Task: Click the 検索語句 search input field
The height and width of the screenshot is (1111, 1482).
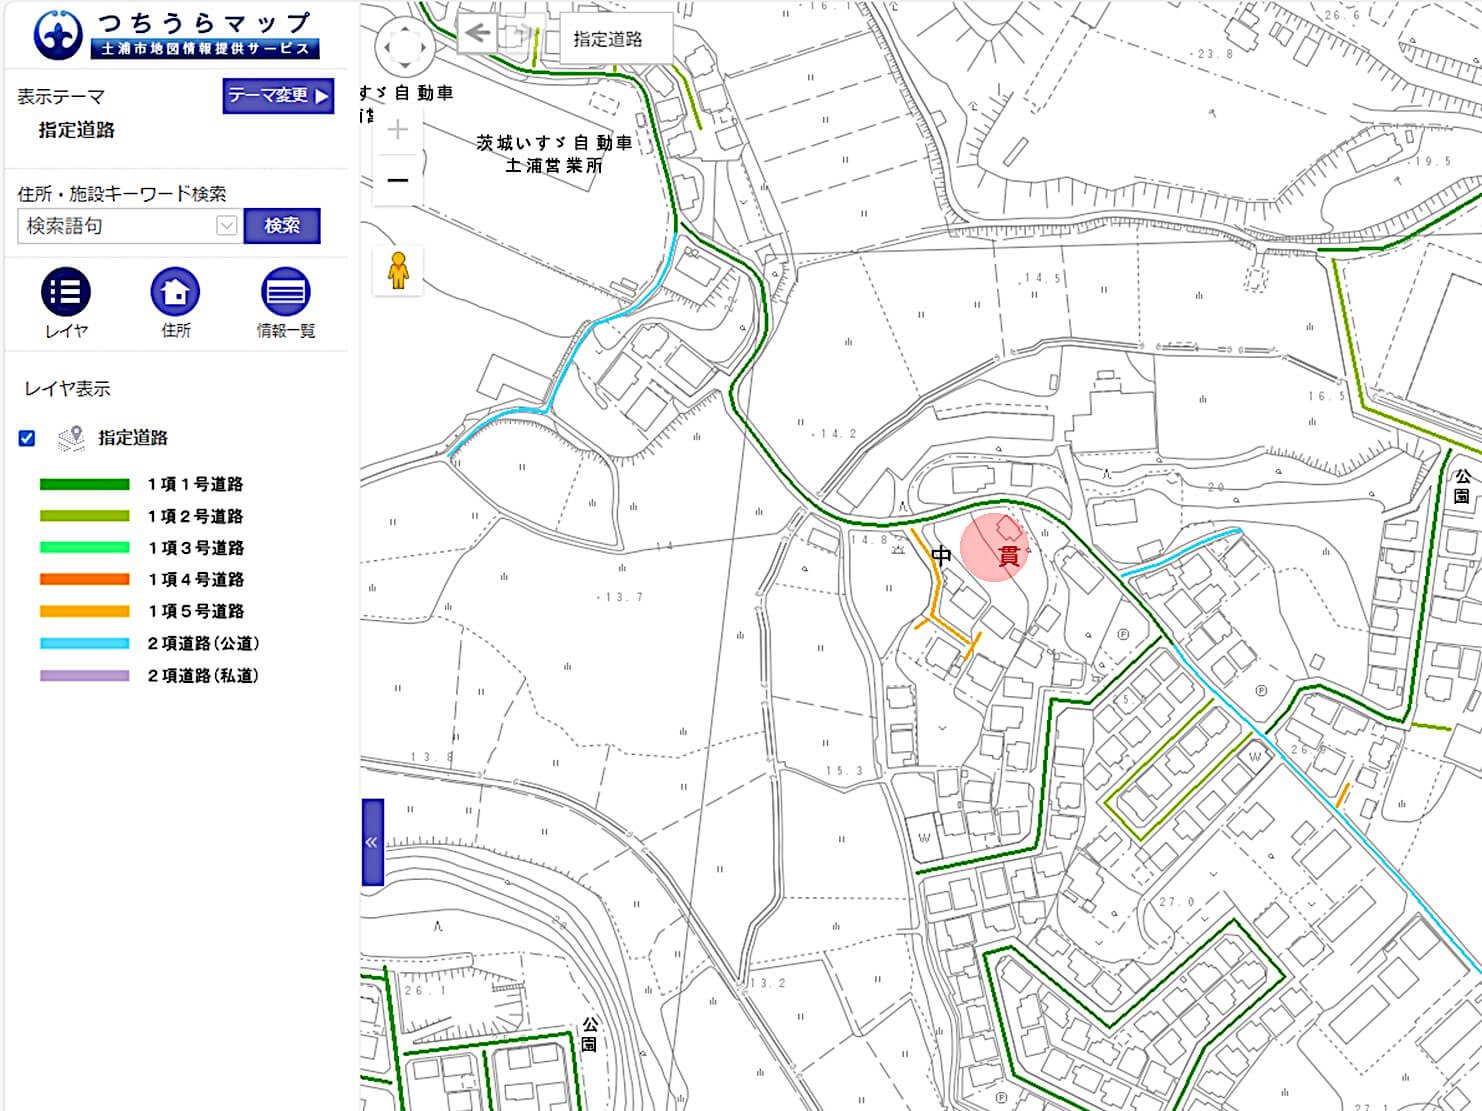Action: [x=115, y=226]
